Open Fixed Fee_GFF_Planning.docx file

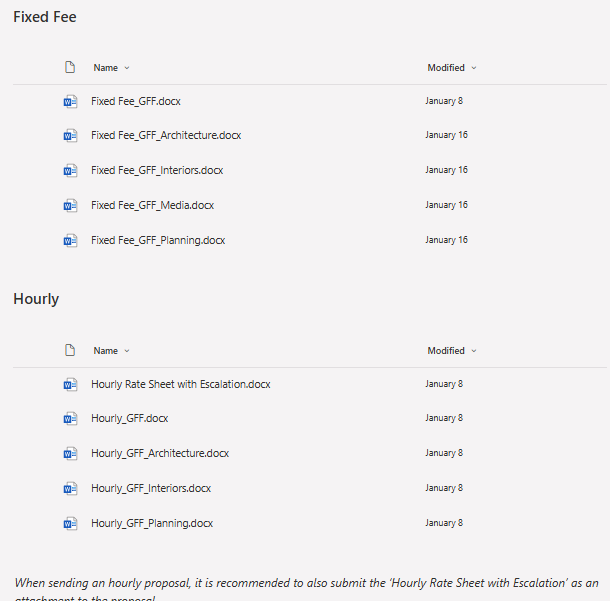158,240
